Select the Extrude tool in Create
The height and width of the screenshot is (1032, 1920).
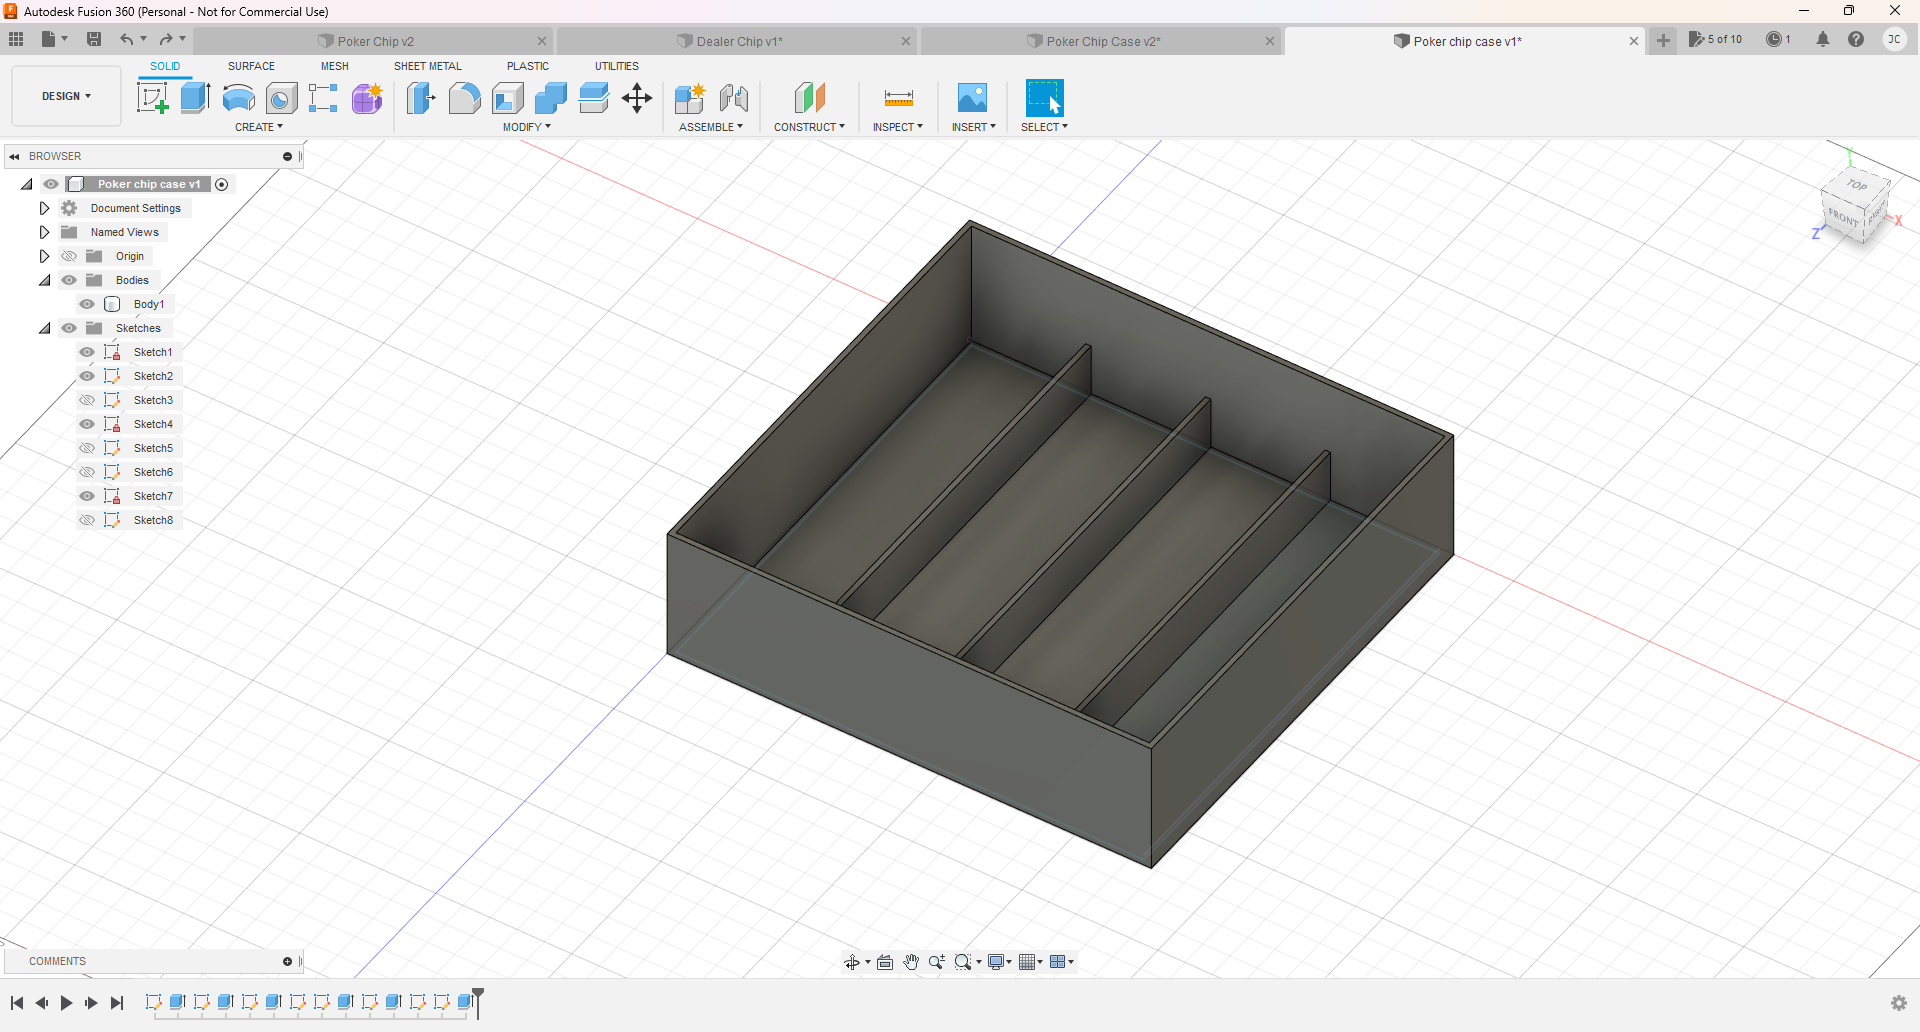(195, 98)
